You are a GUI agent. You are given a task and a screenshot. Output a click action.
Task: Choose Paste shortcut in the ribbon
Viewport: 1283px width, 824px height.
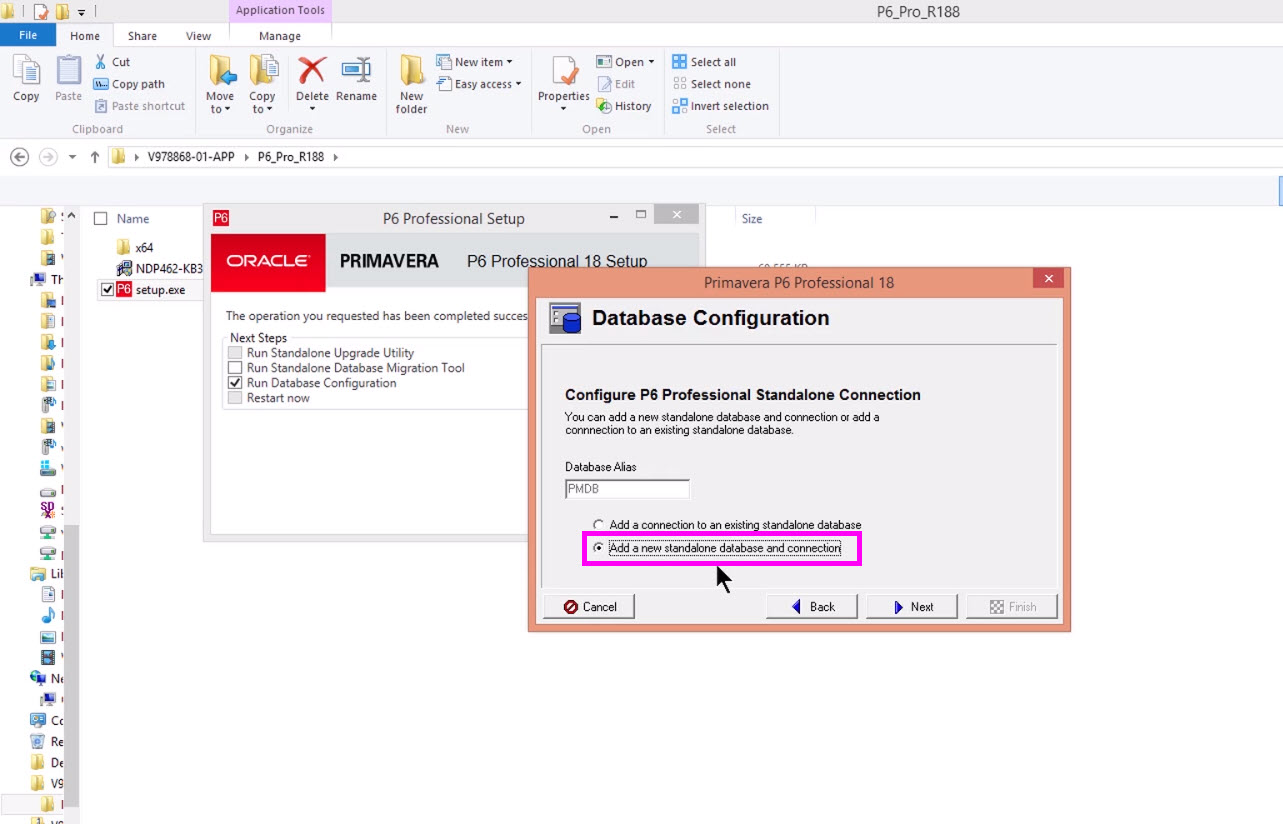point(139,106)
